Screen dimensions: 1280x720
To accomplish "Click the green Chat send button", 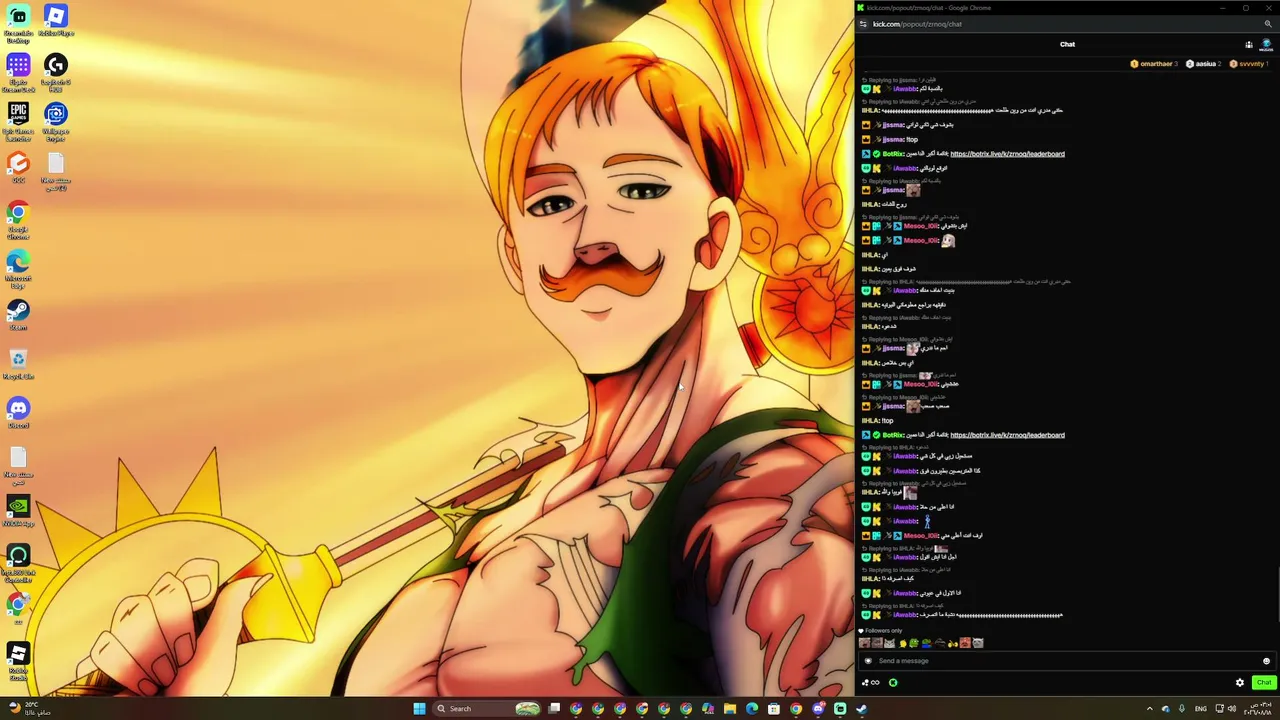I will point(1264,683).
